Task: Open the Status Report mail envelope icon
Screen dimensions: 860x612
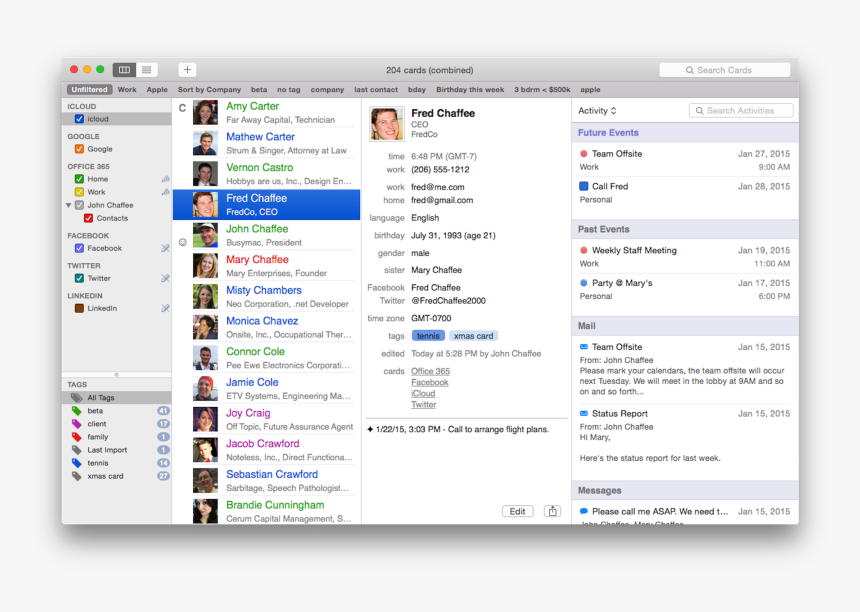Action: click(x=584, y=413)
